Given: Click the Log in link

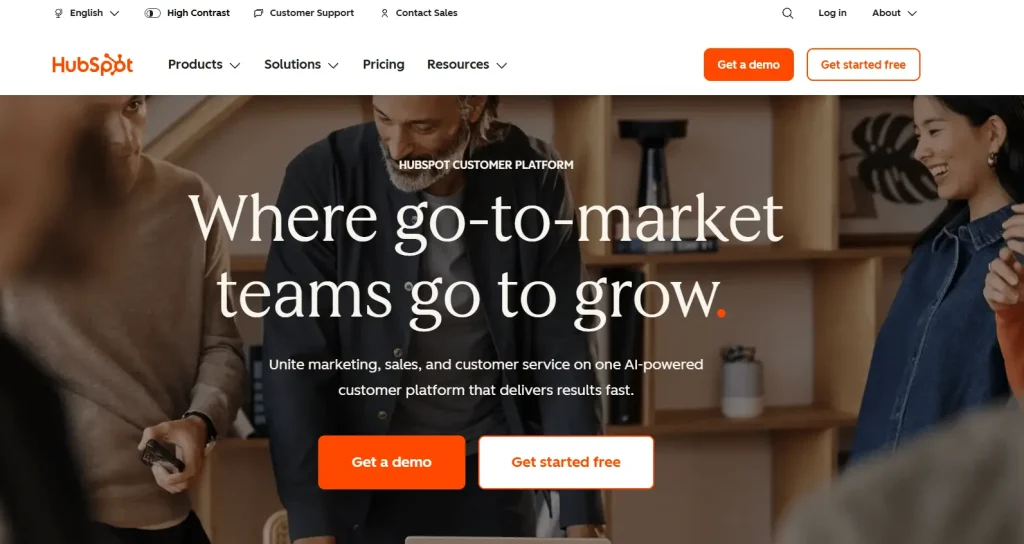Looking at the screenshot, I should [x=832, y=13].
